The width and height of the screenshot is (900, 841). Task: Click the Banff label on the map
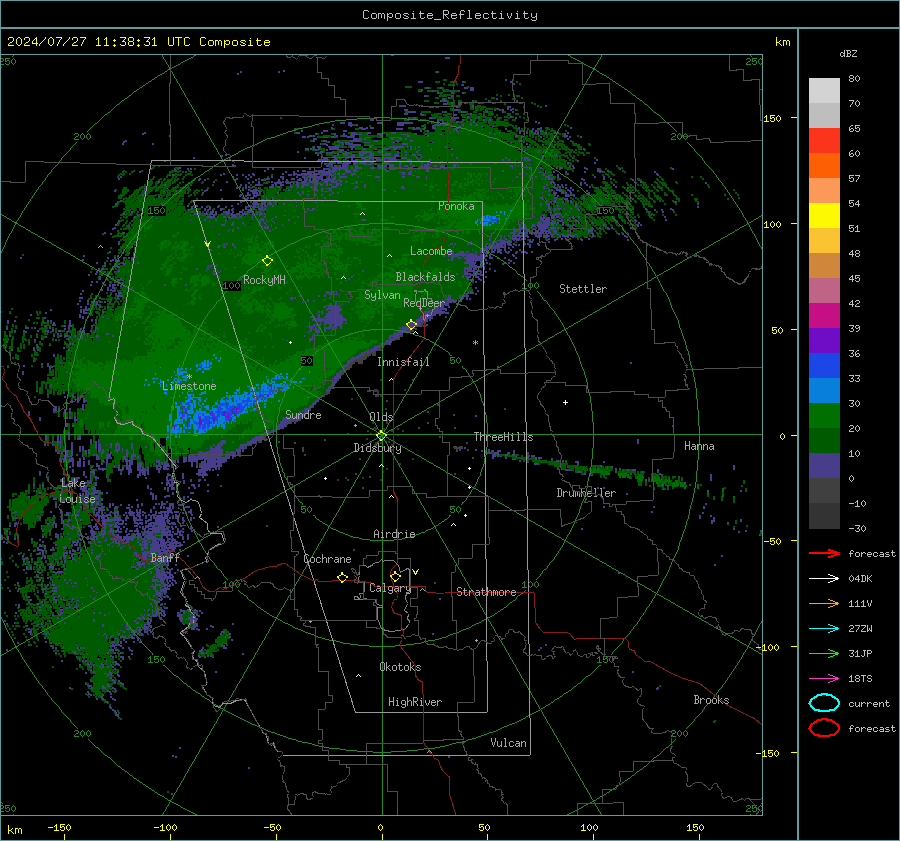point(165,557)
